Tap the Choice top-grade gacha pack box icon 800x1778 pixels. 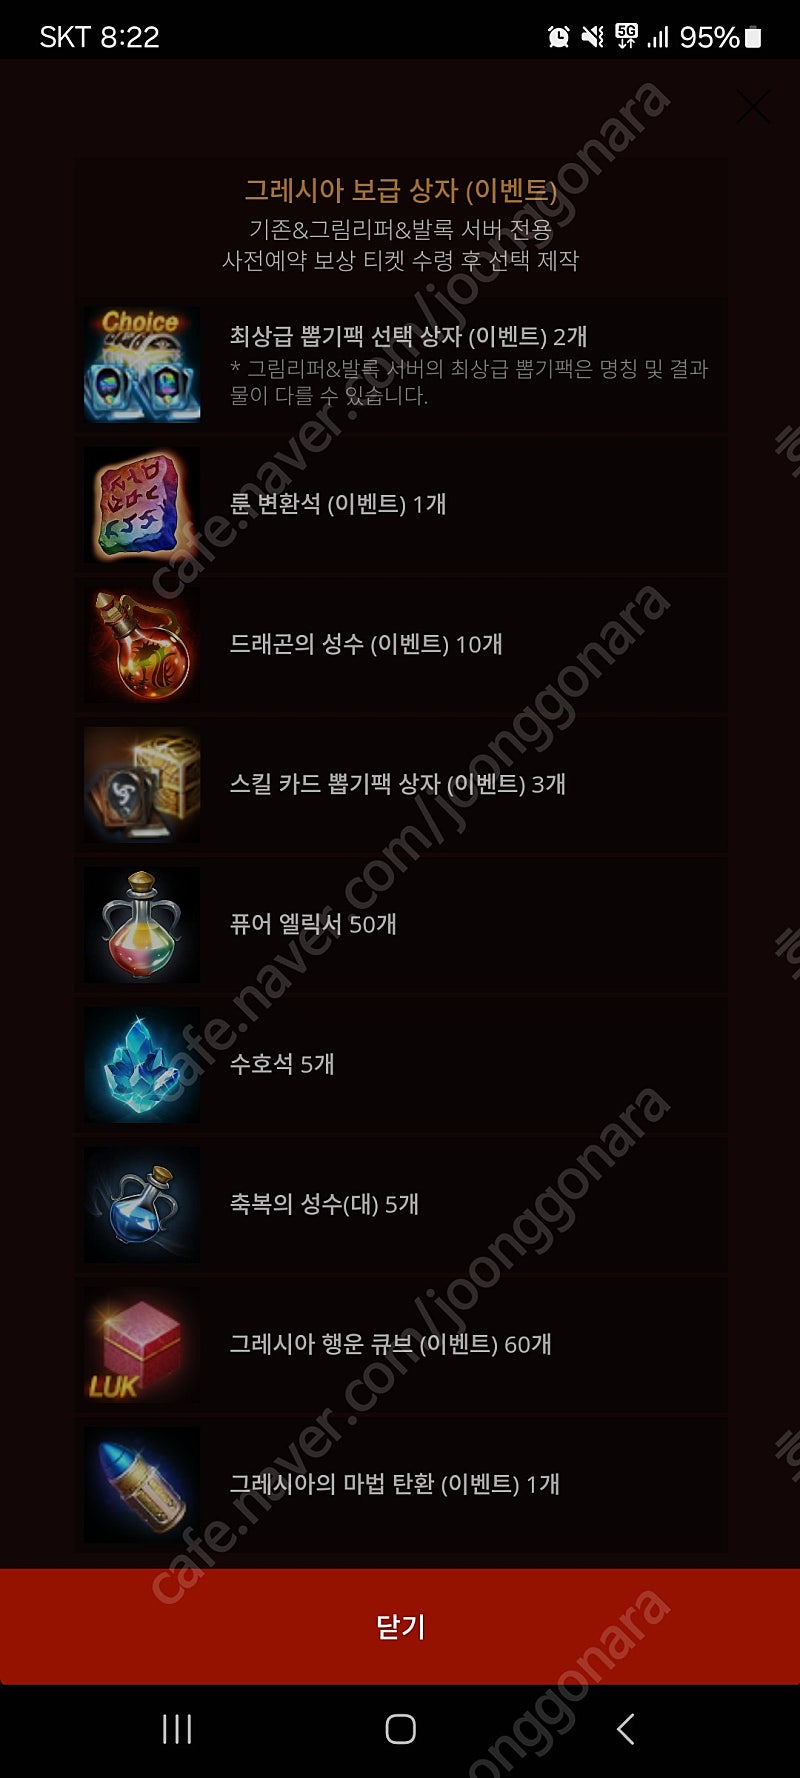tap(142, 364)
